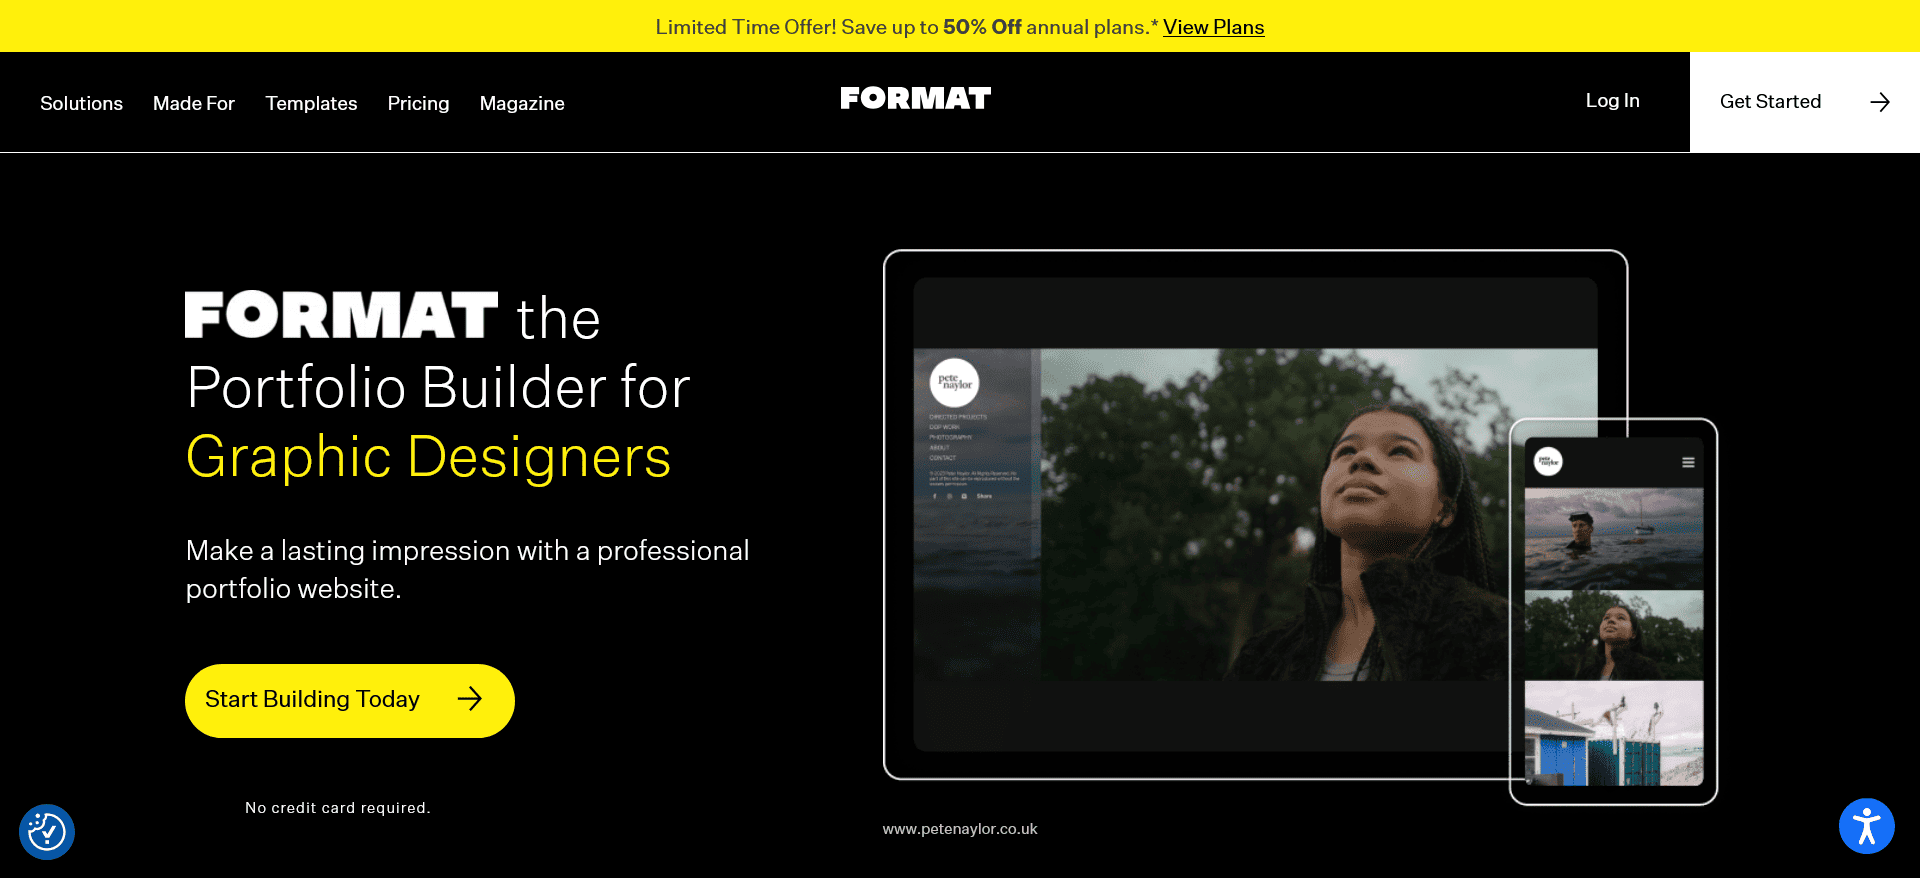Click the arrow beside Get Started
The width and height of the screenshot is (1920, 878).
tap(1880, 102)
